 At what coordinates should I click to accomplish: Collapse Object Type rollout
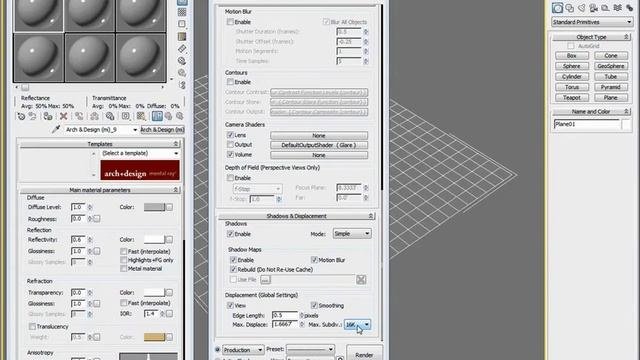tap(591, 37)
